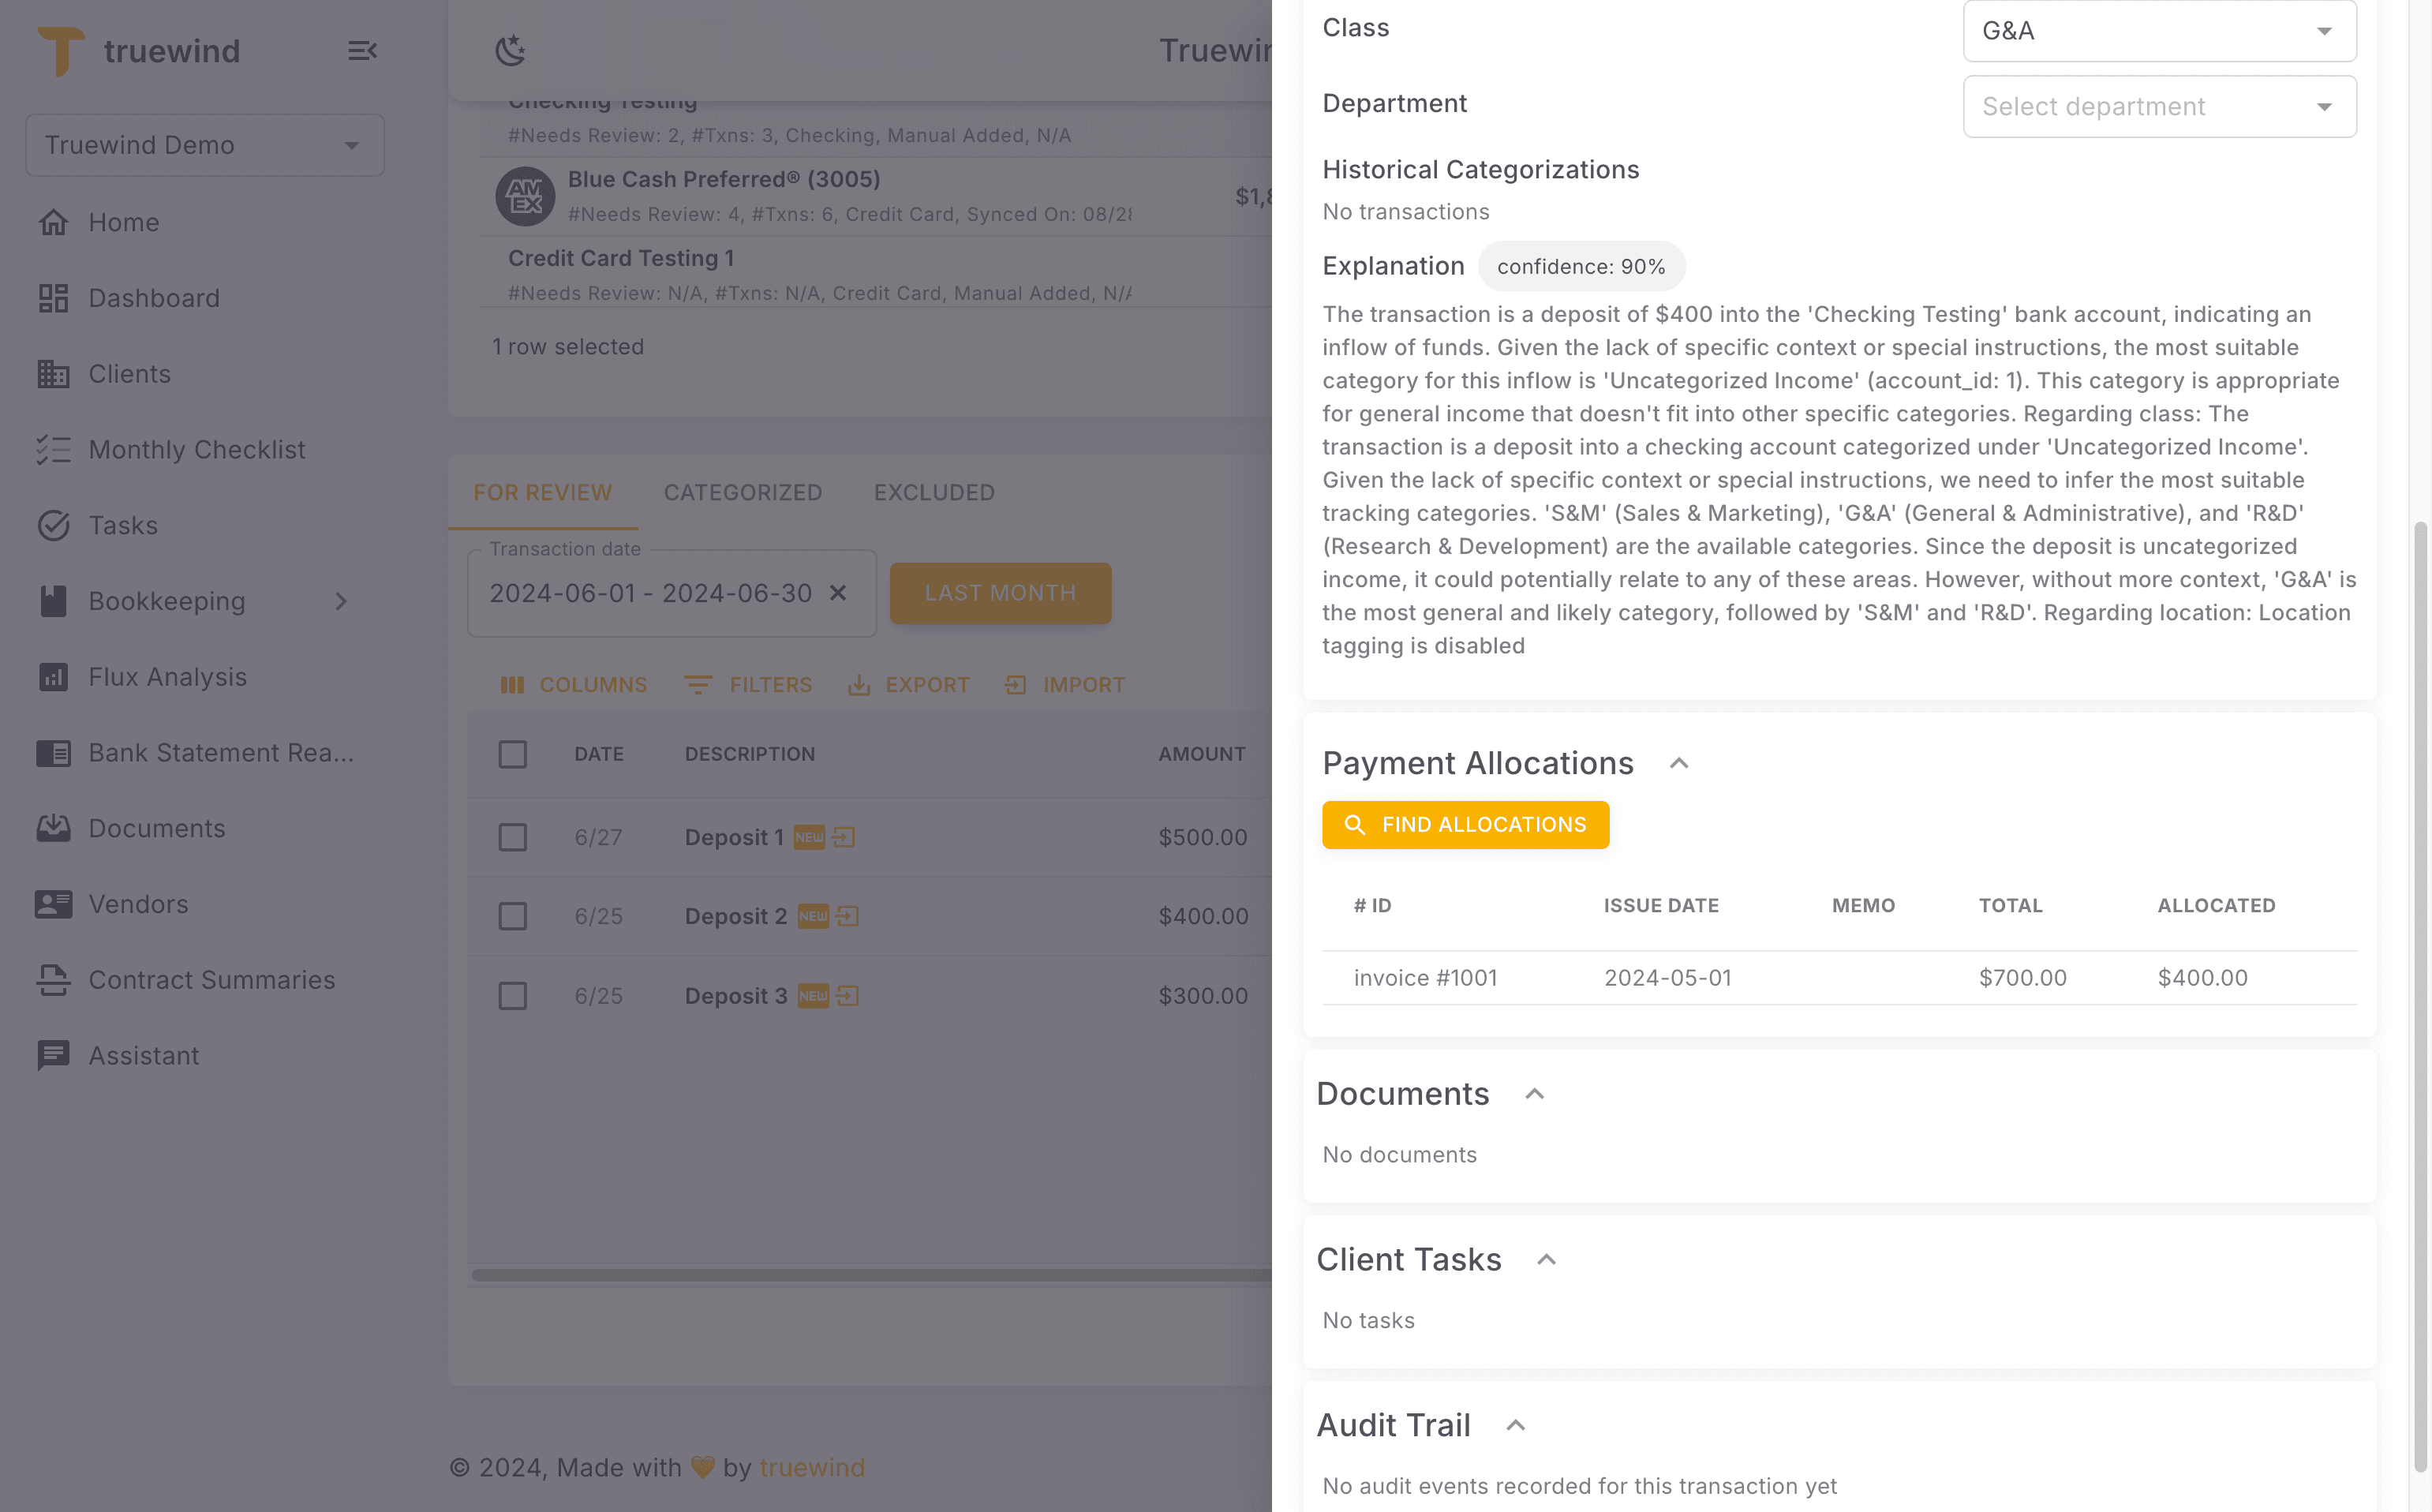The width and height of the screenshot is (2432, 1512).
Task: Collapse the sidebar with the menu icon
Action: click(362, 49)
